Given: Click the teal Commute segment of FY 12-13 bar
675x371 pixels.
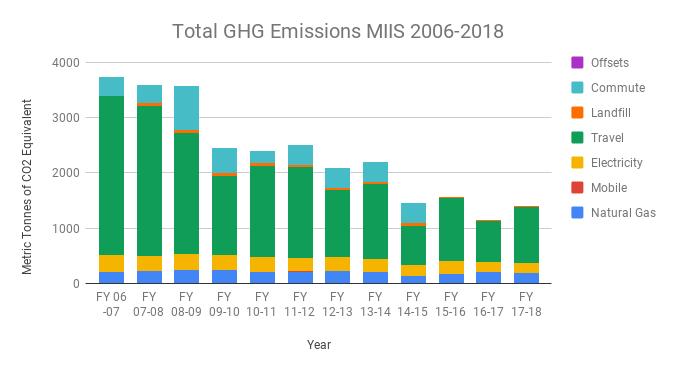Looking at the screenshot, I should point(337,178).
